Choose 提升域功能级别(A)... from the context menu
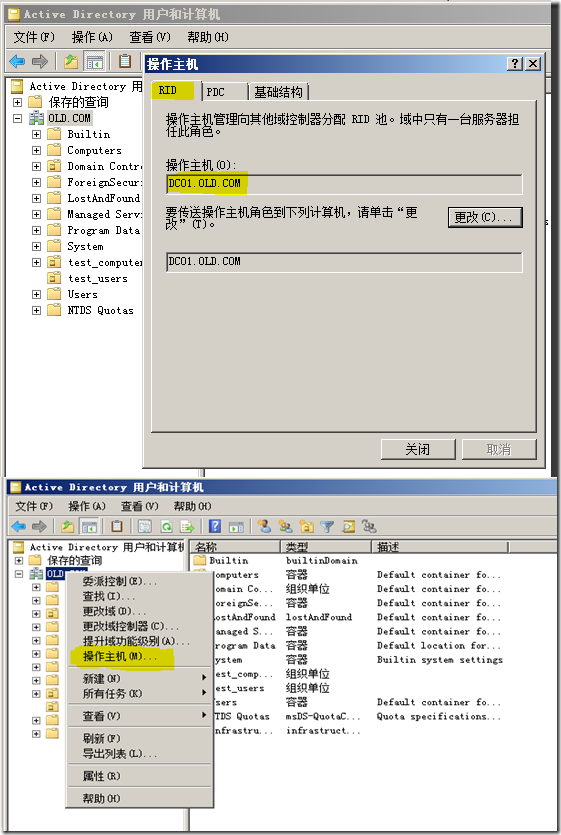The height and width of the screenshot is (835, 561). click(136, 641)
